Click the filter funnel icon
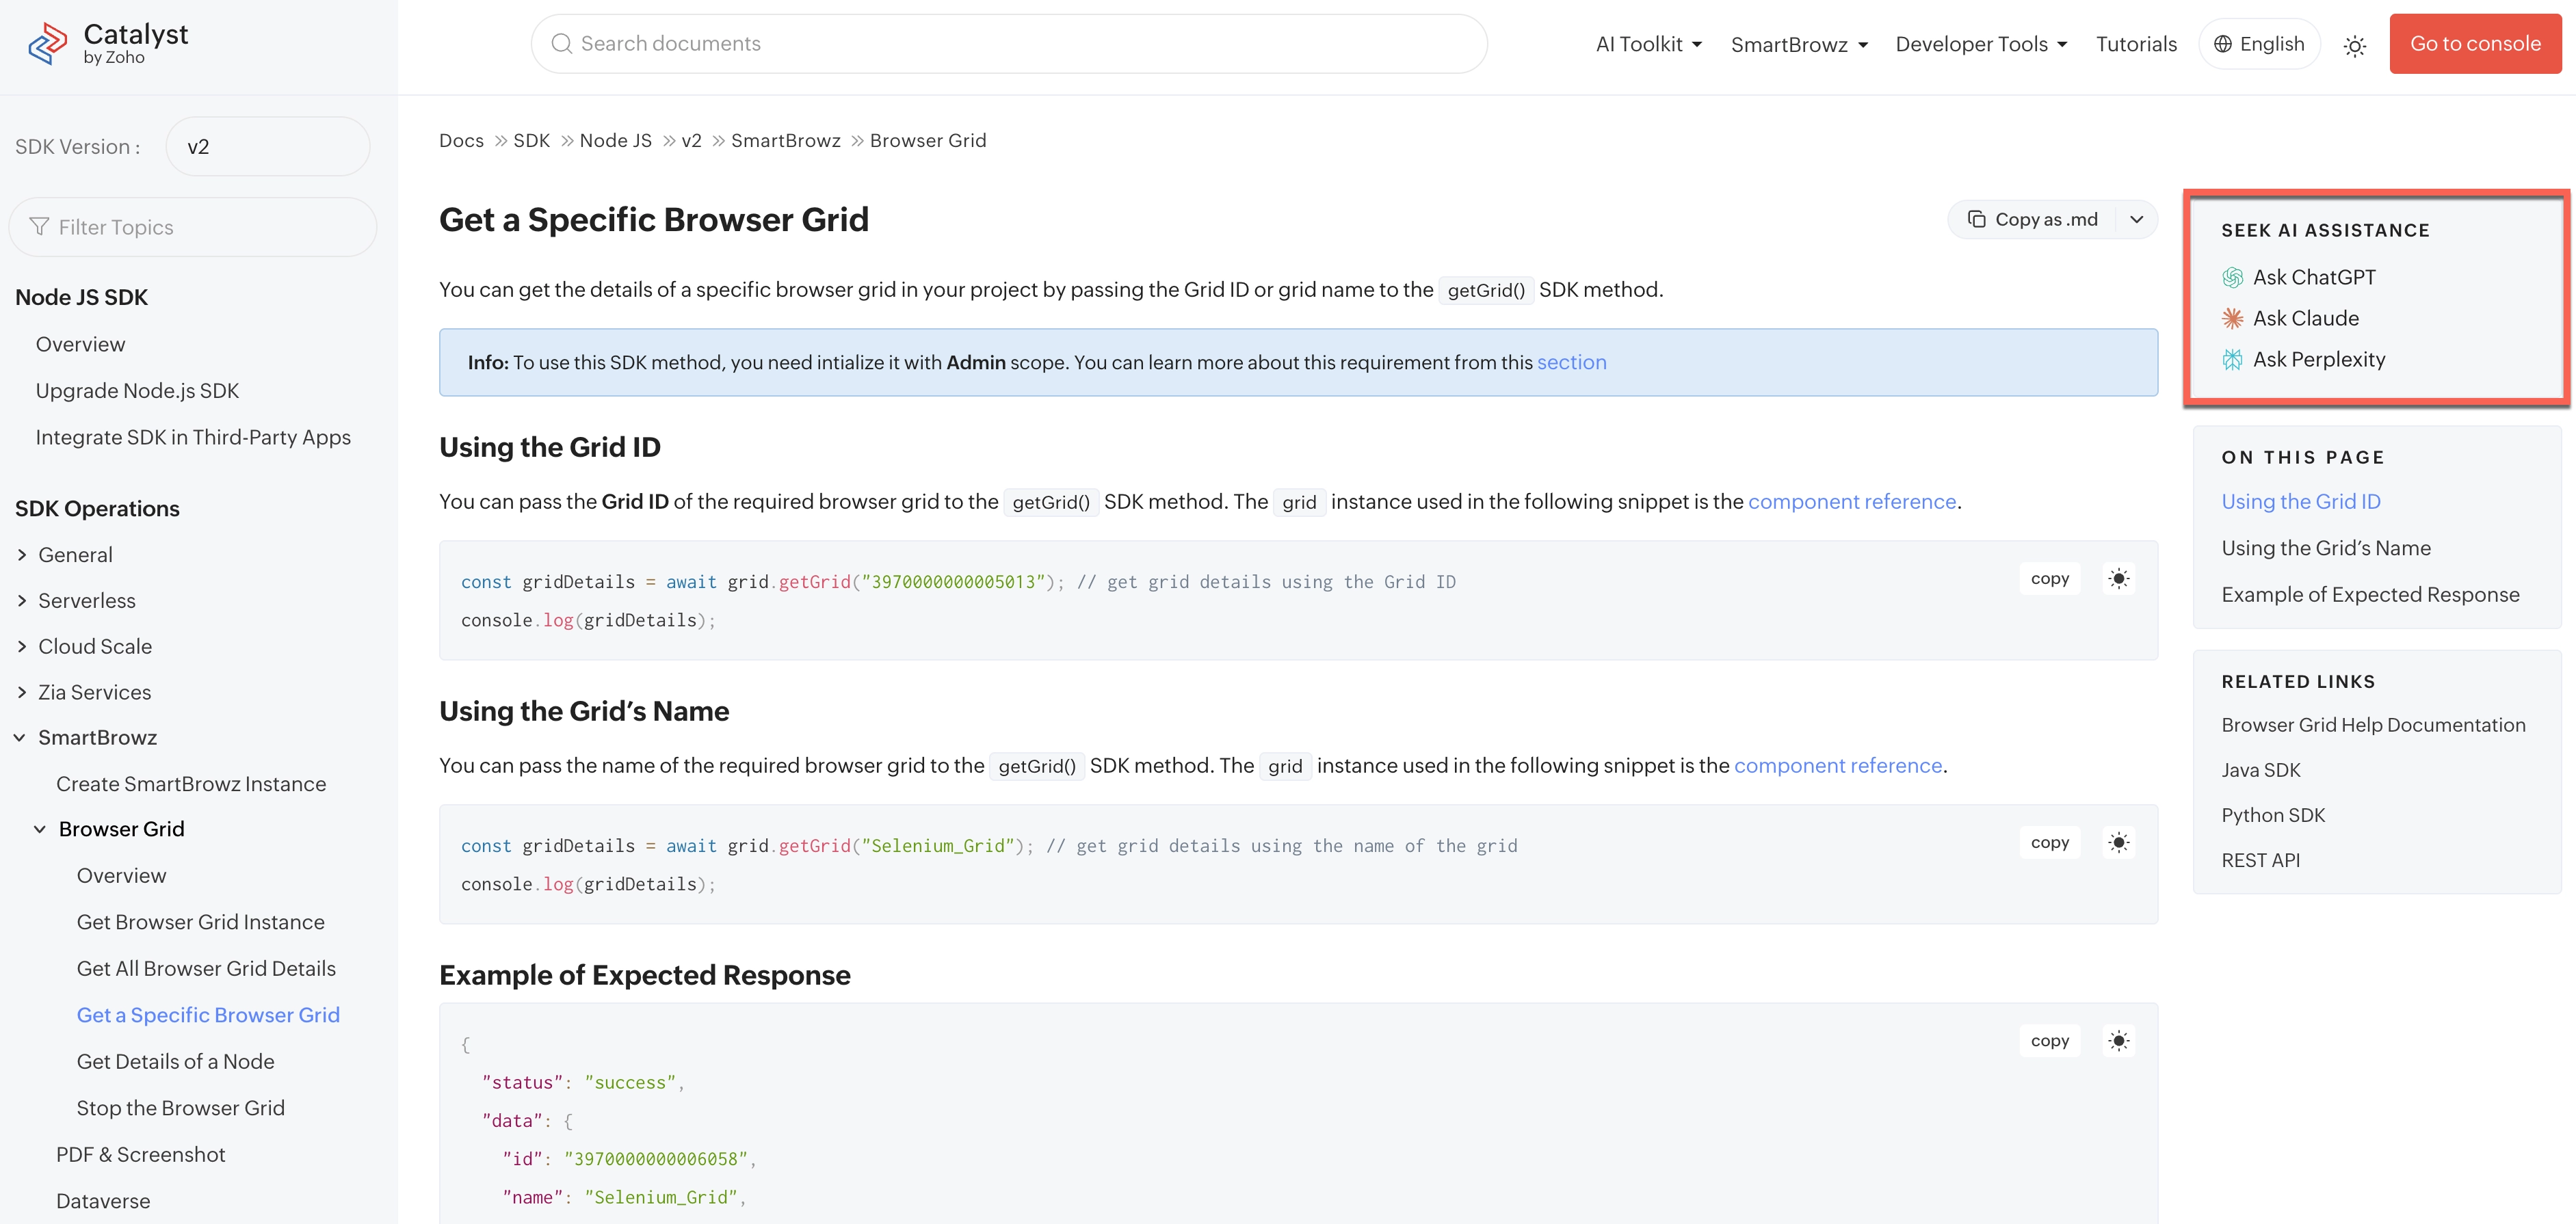The image size is (2576, 1224). click(x=39, y=227)
